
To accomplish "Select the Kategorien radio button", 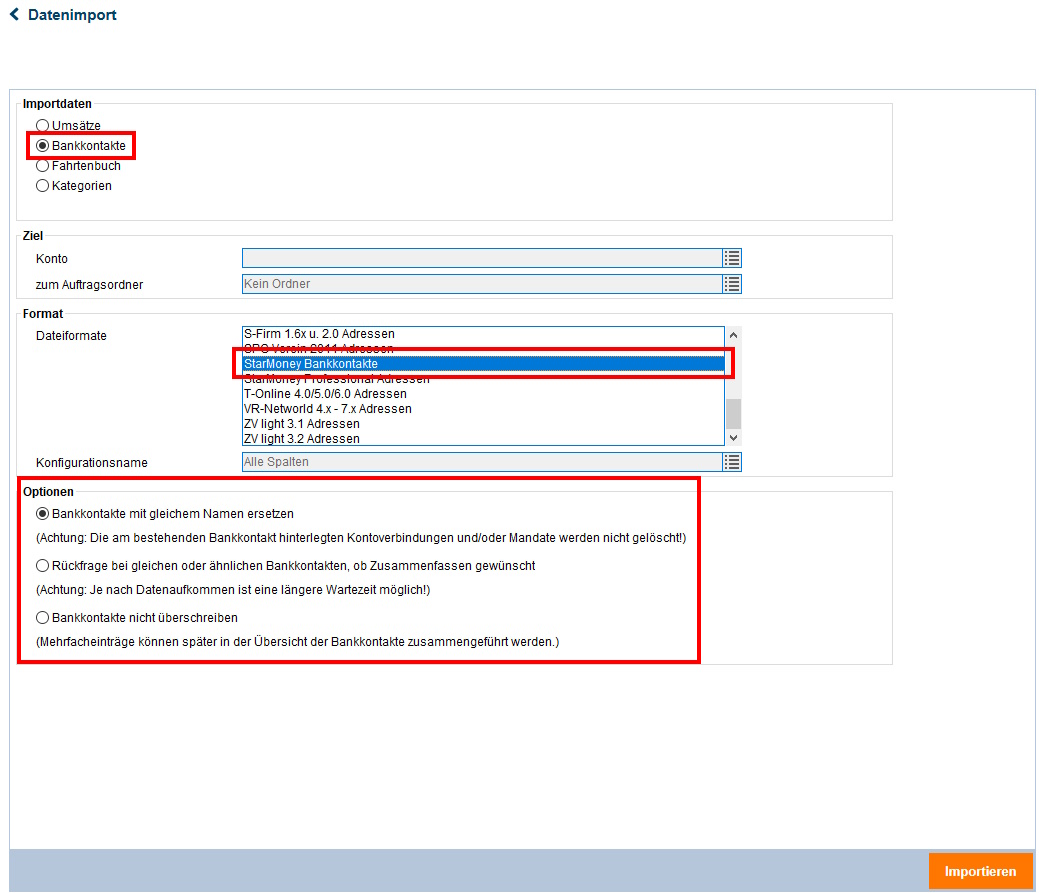I will tap(42, 186).
